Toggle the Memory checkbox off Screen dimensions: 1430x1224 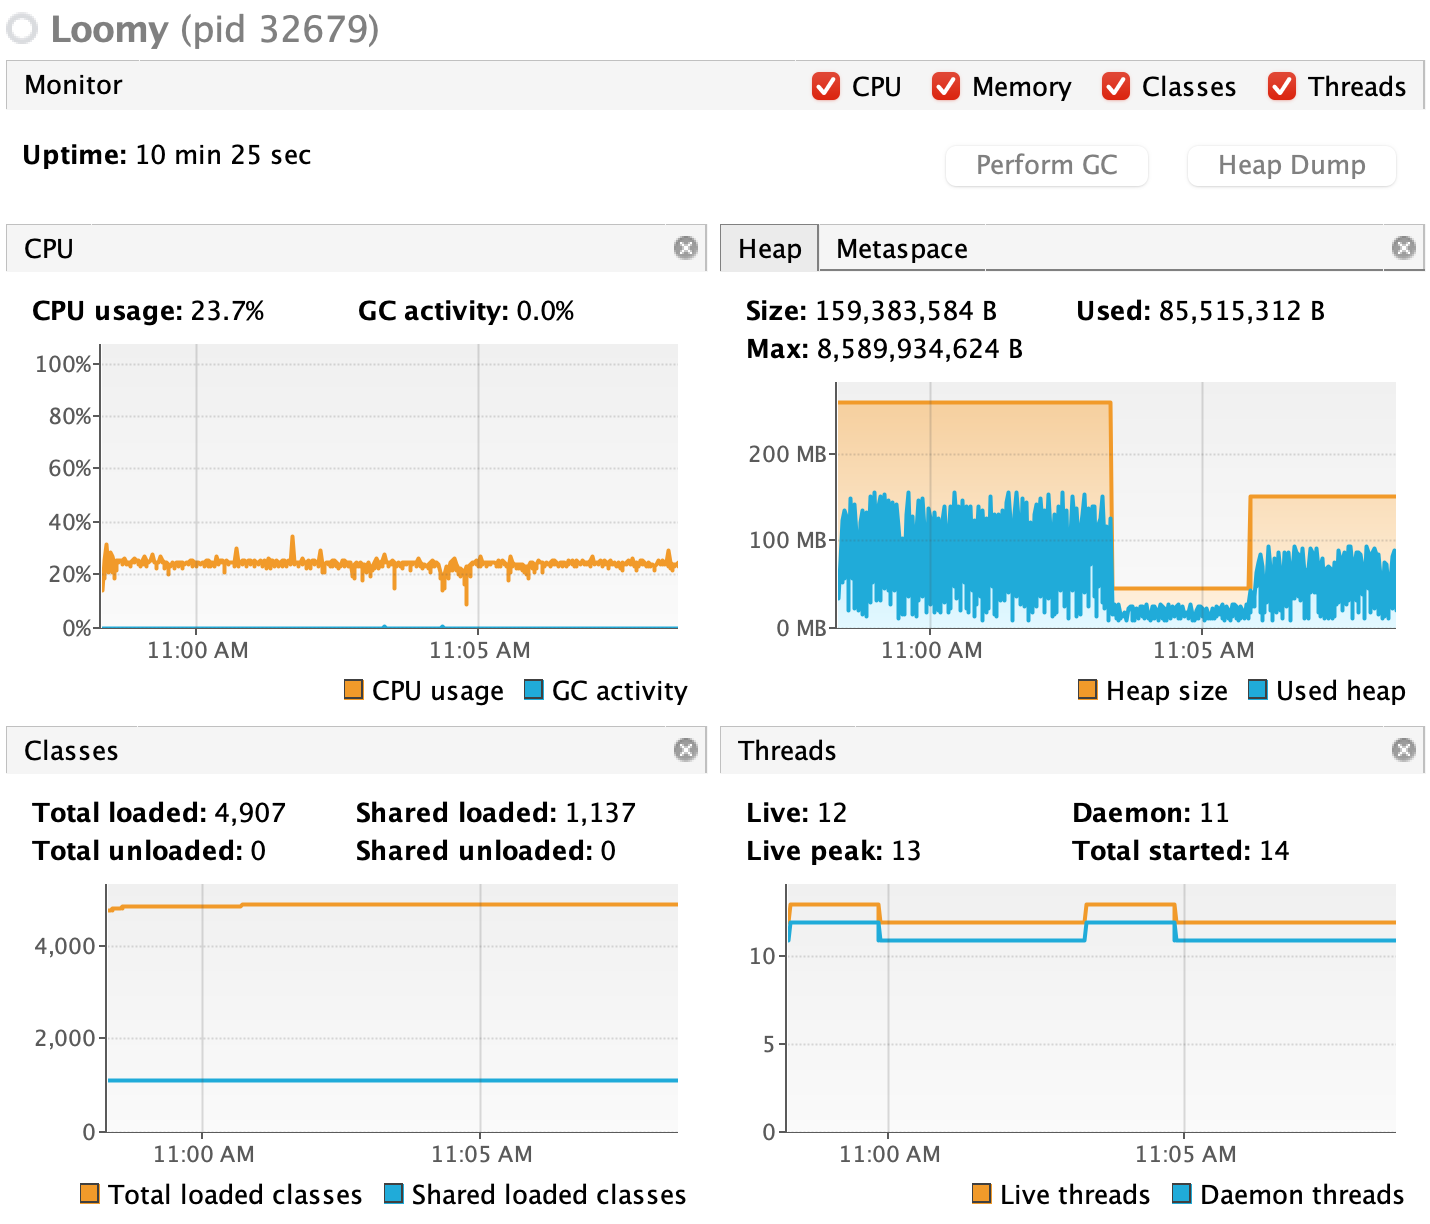pos(946,87)
